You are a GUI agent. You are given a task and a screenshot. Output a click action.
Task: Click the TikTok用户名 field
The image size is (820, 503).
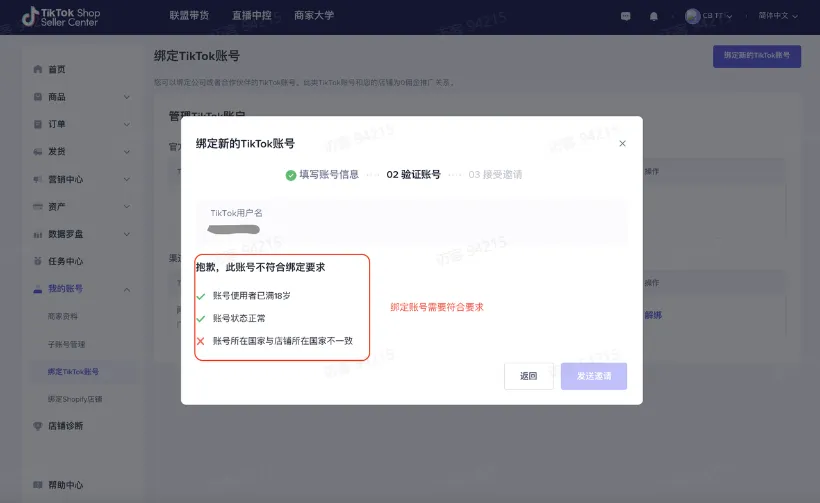412,222
